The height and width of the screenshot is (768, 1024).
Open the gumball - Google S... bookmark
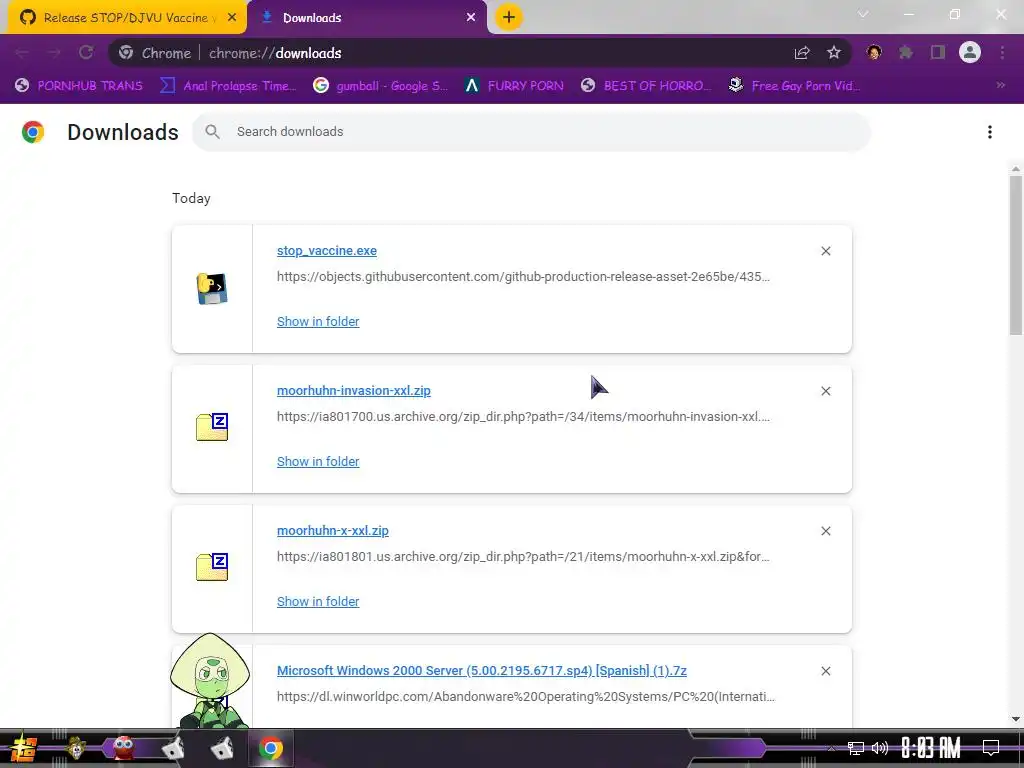380,86
